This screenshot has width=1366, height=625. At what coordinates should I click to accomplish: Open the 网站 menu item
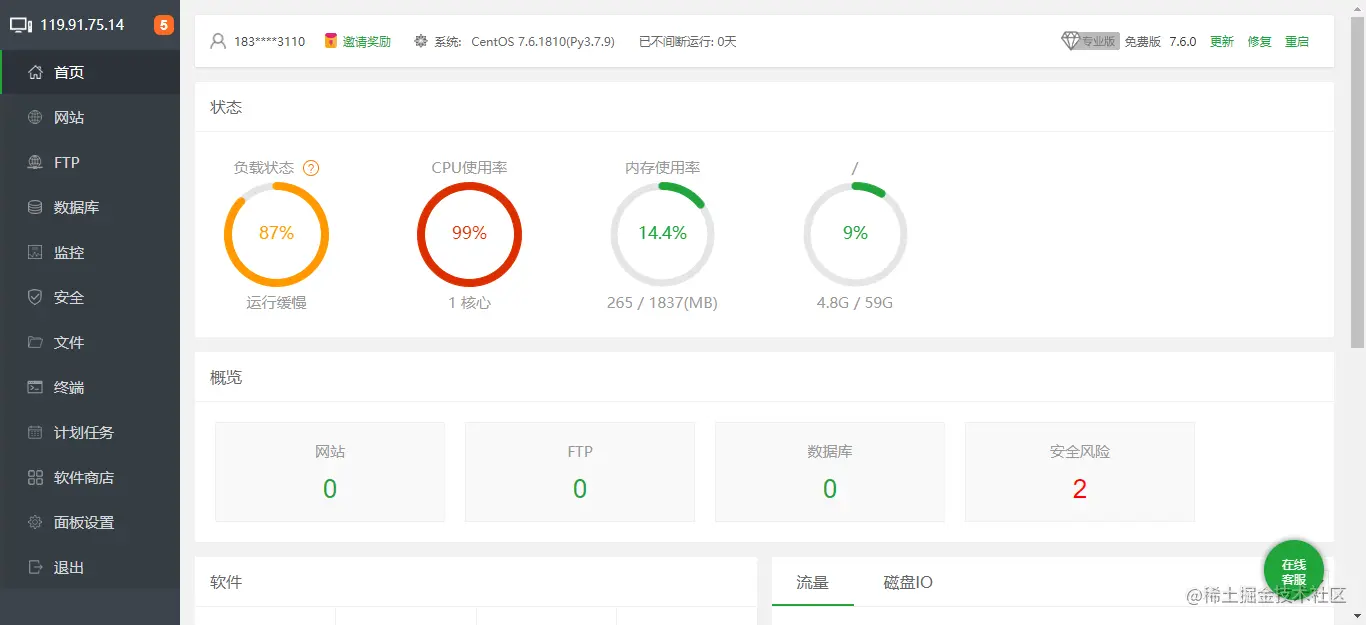90,117
